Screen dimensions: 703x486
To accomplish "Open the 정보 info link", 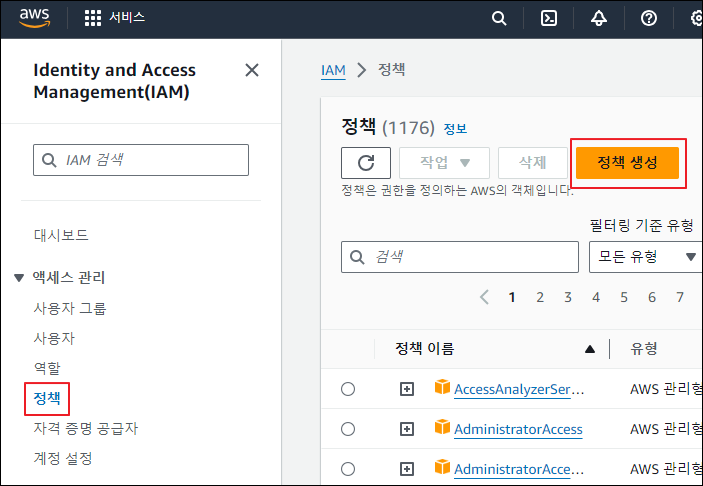I will pyautogui.click(x=455, y=129).
